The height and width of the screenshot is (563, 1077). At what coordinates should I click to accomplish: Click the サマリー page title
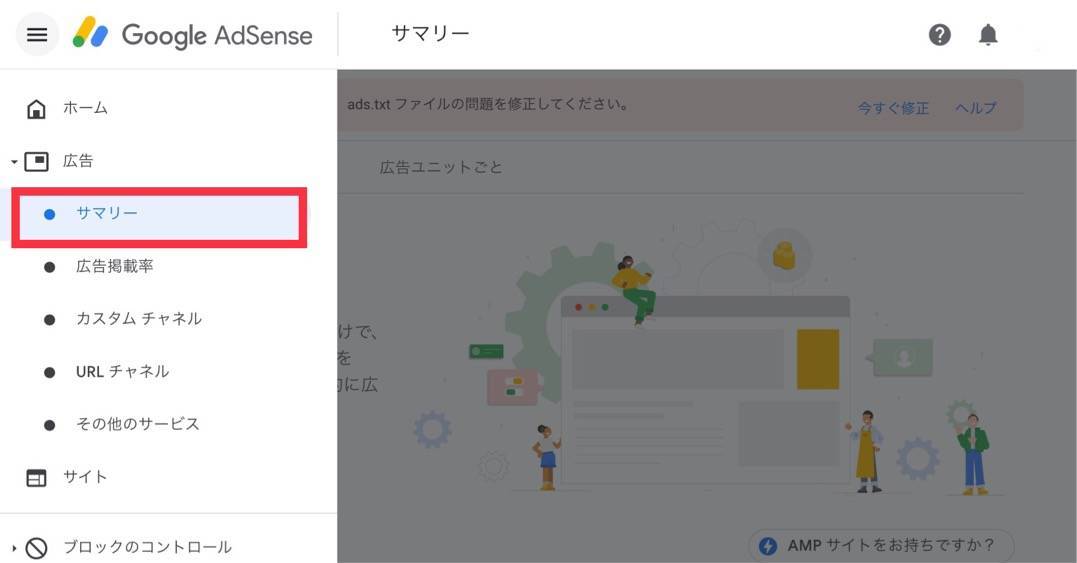tap(431, 34)
